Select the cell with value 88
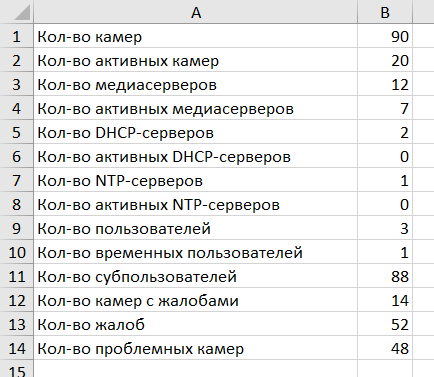The width and height of the screenshot is (434, 377). click(x=385, y=276)
